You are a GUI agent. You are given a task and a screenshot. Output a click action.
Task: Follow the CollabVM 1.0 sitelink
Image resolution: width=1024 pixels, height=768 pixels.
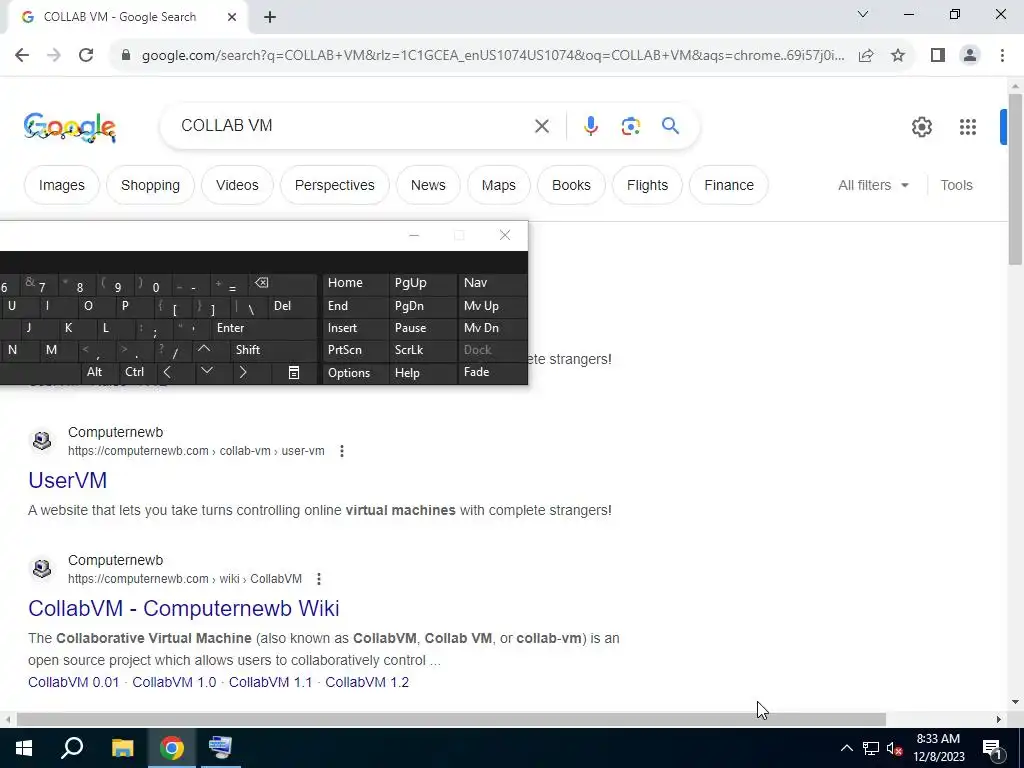point(174,682)
